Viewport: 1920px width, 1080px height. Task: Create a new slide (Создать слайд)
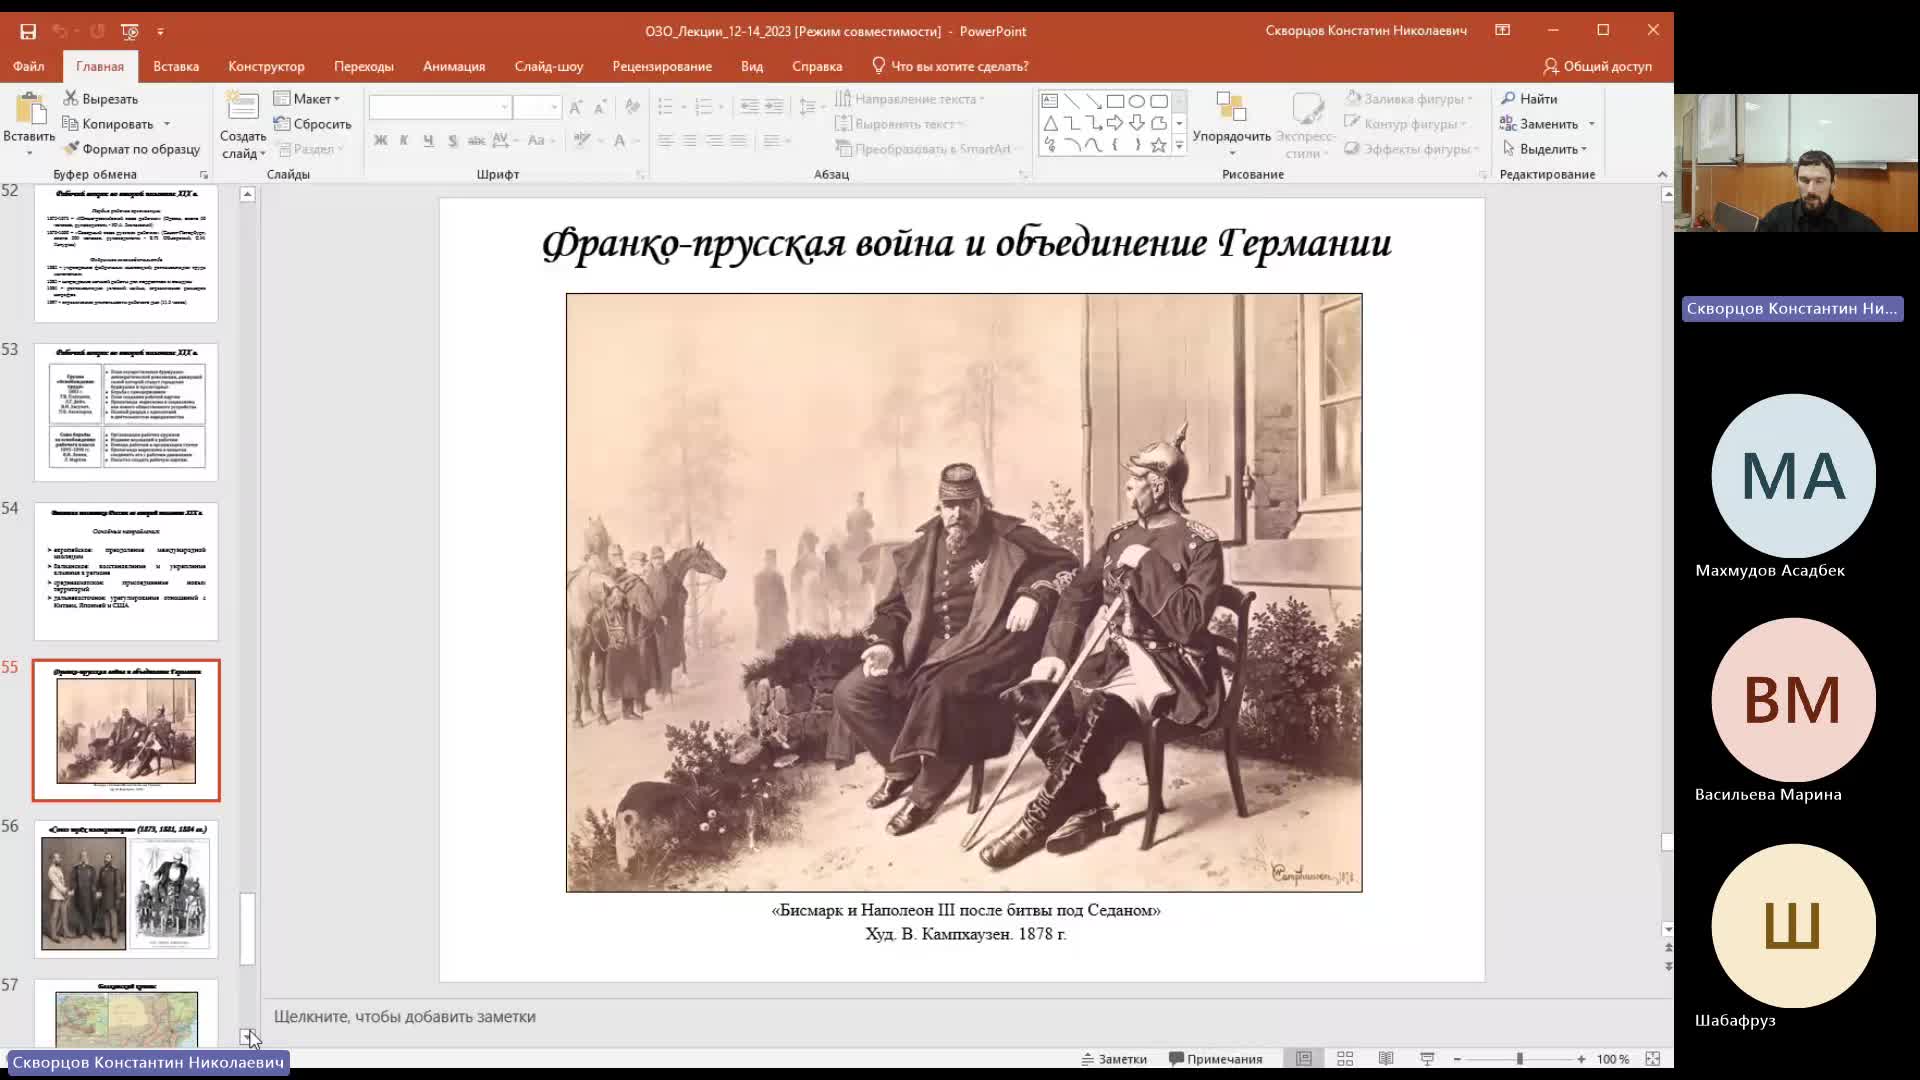click(243, 125)
